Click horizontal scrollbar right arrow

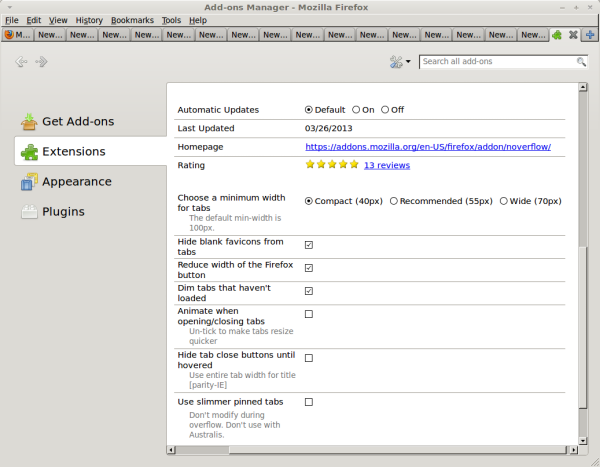tap(573, 450)
